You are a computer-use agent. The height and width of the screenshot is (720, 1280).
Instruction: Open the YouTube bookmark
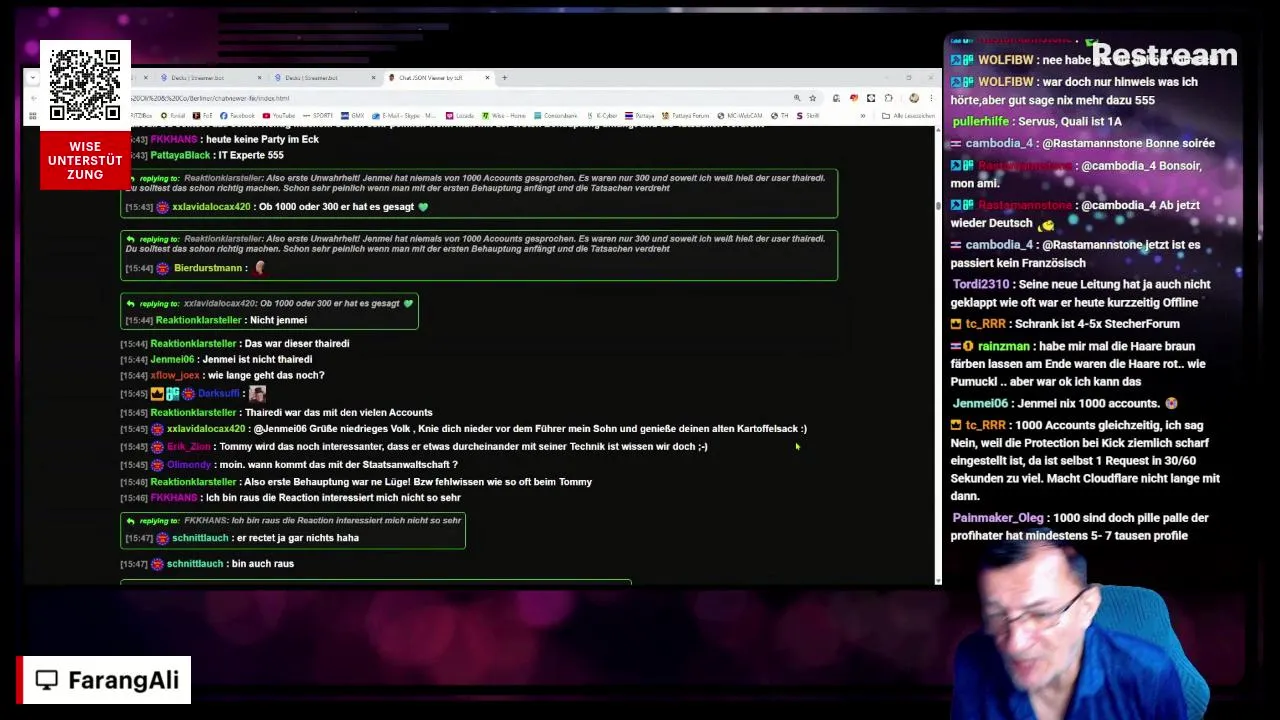coord(279,116)
